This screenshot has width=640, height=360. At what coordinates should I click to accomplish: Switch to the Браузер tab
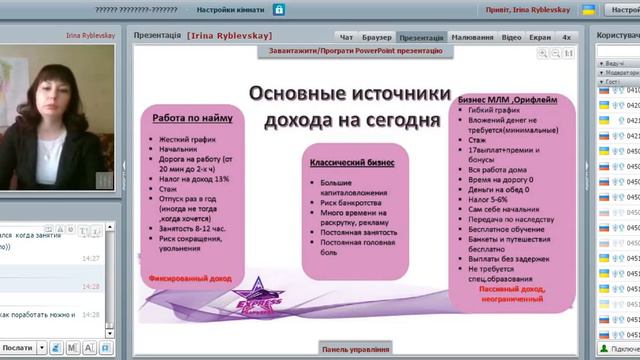[x=377, y=37]
